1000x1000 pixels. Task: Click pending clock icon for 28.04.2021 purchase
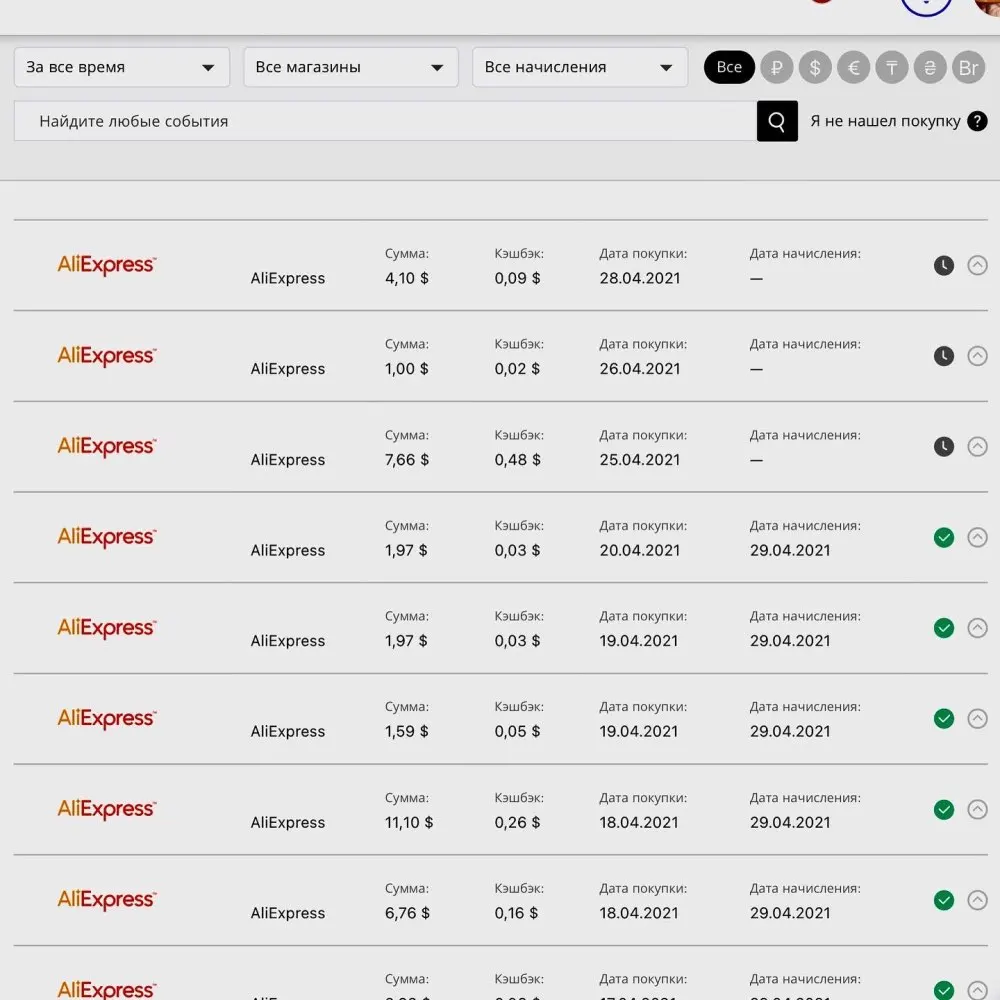pyautogui.click(x=944, y=265)
